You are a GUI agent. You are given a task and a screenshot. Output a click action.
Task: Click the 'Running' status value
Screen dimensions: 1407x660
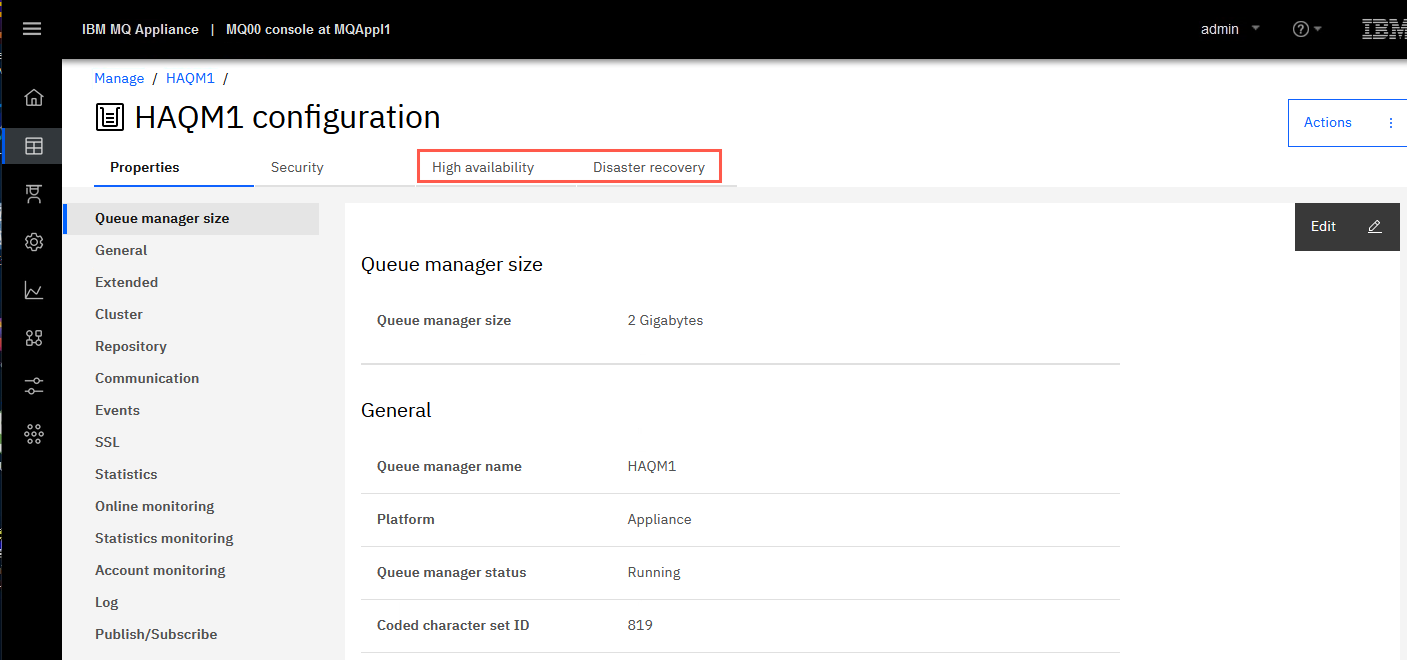654,572
